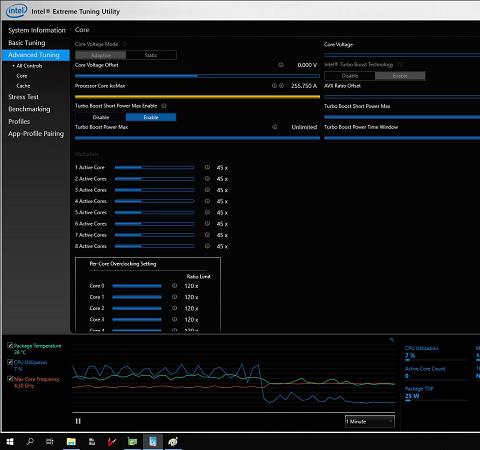Click the Intel Turbo Boost Technology info icon
Image resolution: width=480 pixels, height=450 pixels.
click(400, 64)
